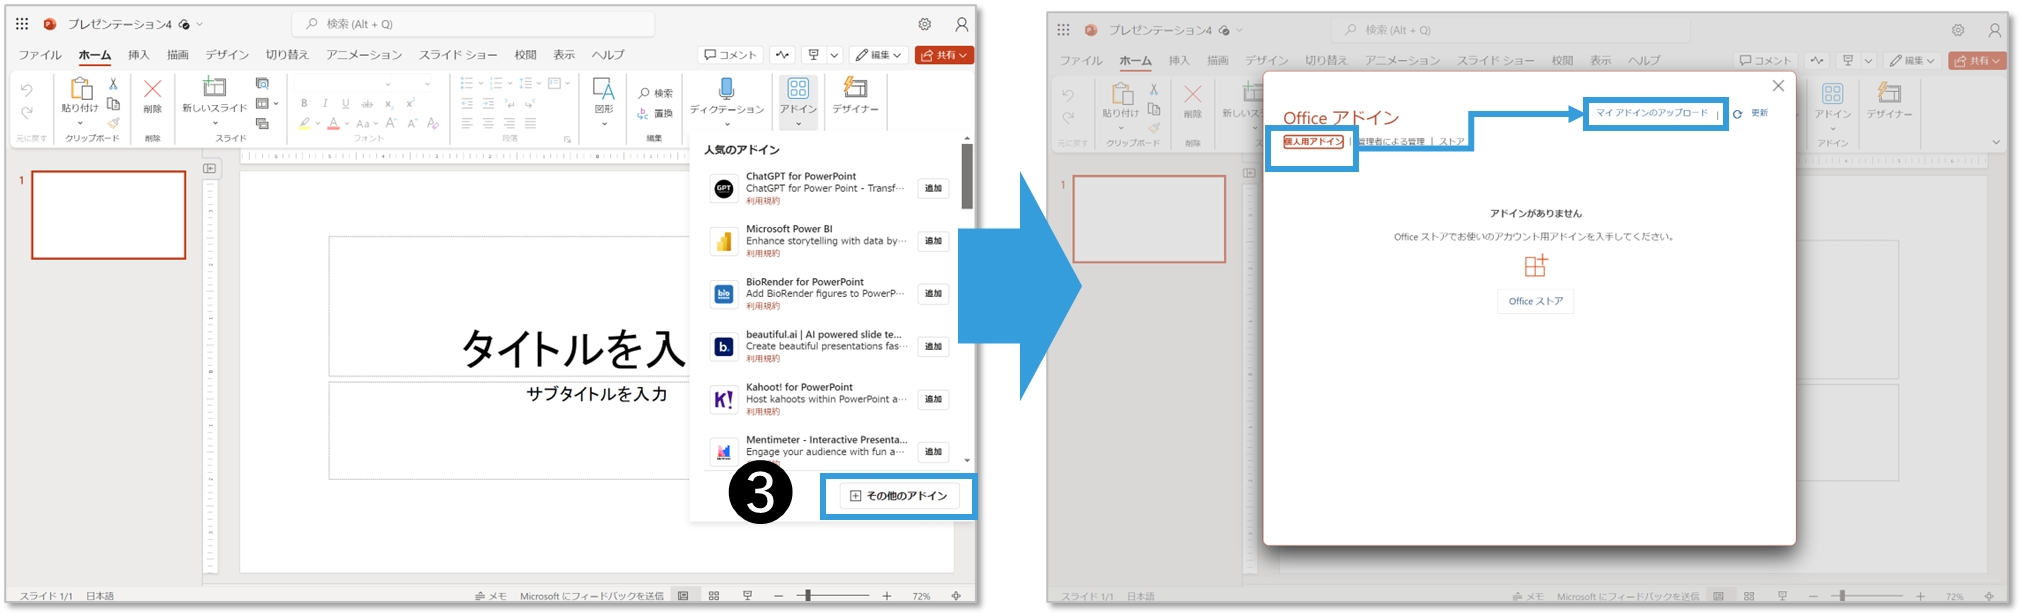The image size is (2022, 616).
Task: Click the search box in left window
Action: [473, 24]
